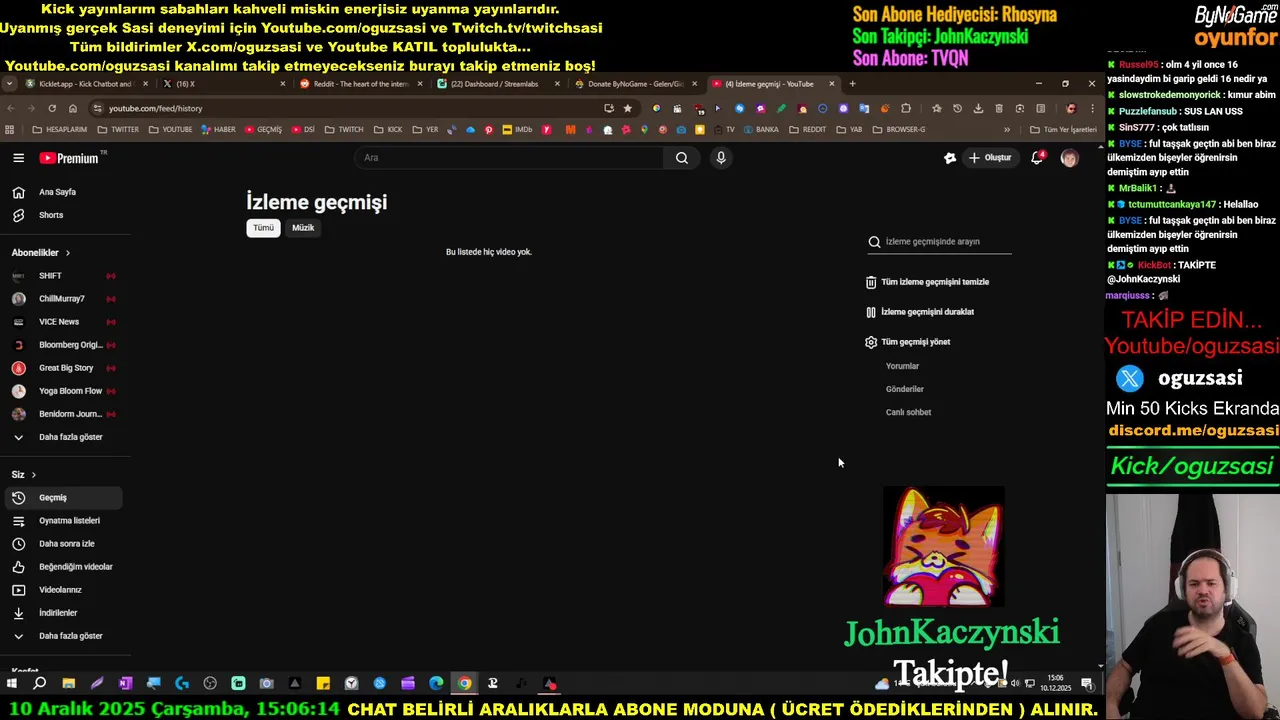
Task: Open the account avatar menu
Action: coord(1069,158)
